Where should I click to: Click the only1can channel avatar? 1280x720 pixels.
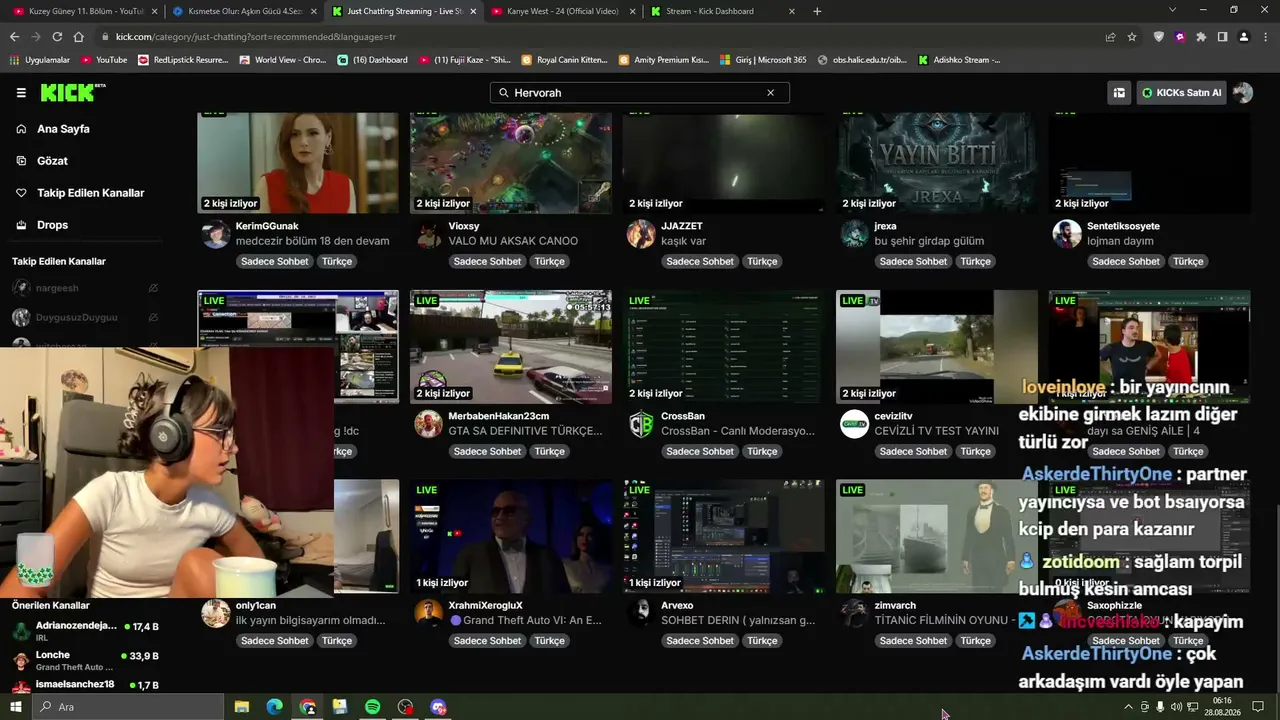(x=216, y=613)
